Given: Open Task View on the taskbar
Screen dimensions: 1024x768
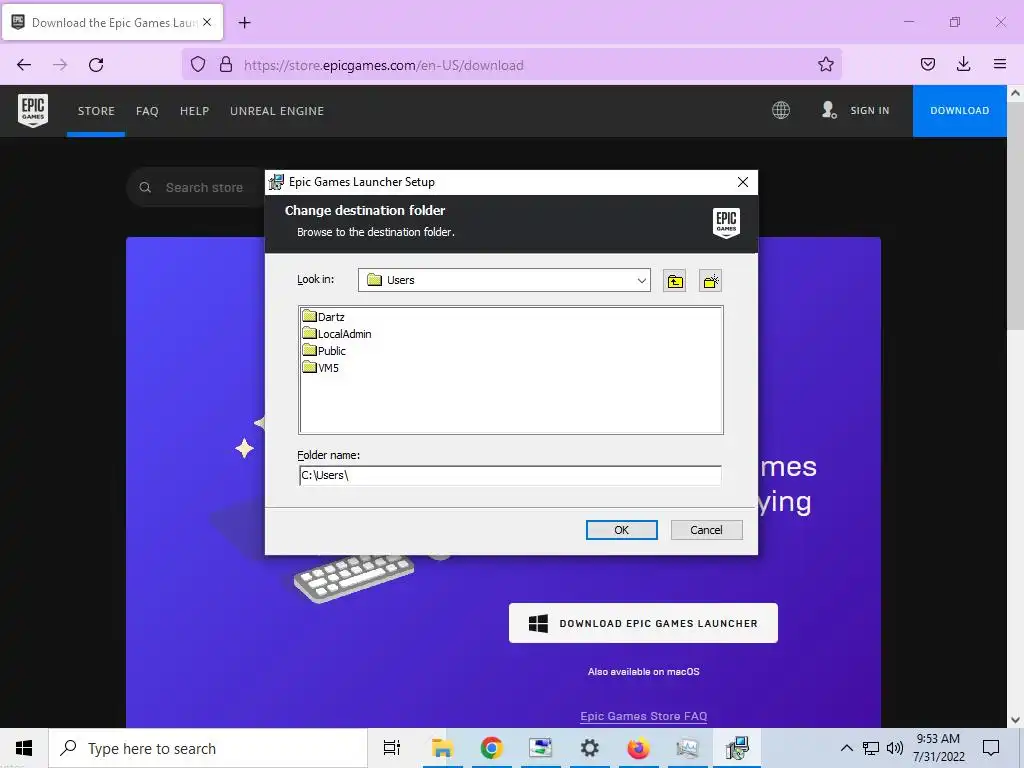Looking at the screenshot, I should tap(392, 748).
